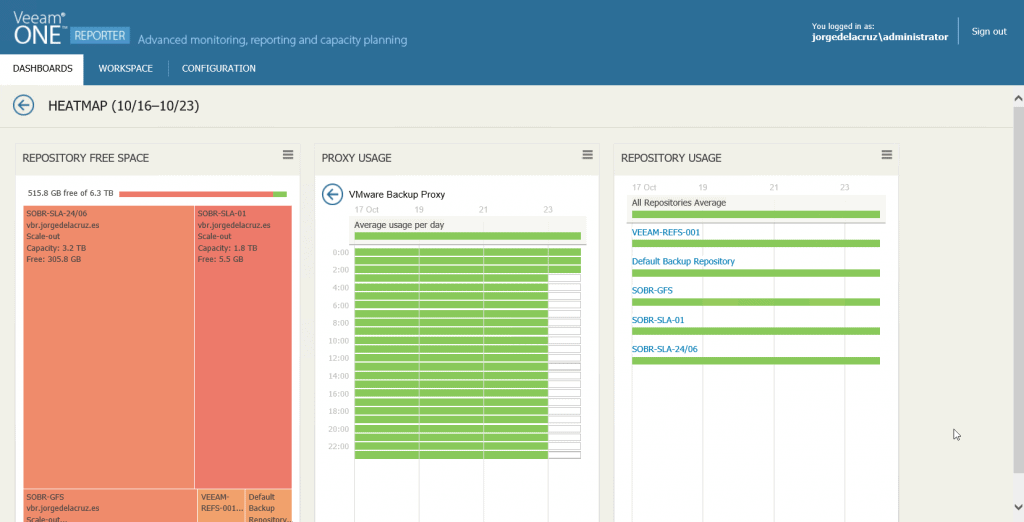
Task: Open the Configuration tab
Action: point(219,69)
